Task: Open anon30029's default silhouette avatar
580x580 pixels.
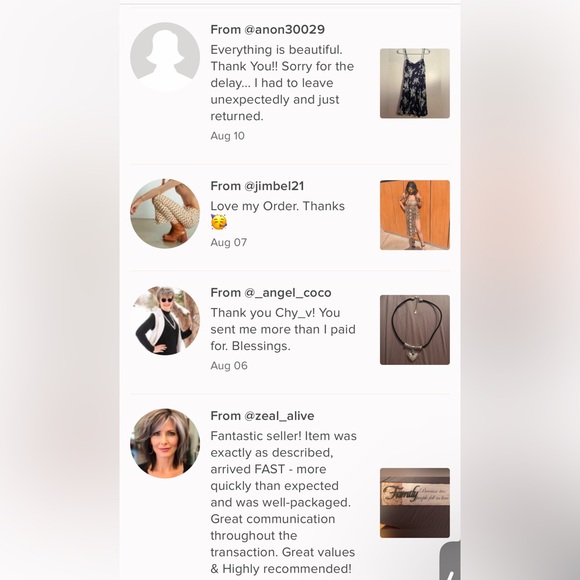Action: (x=165, y=57)
